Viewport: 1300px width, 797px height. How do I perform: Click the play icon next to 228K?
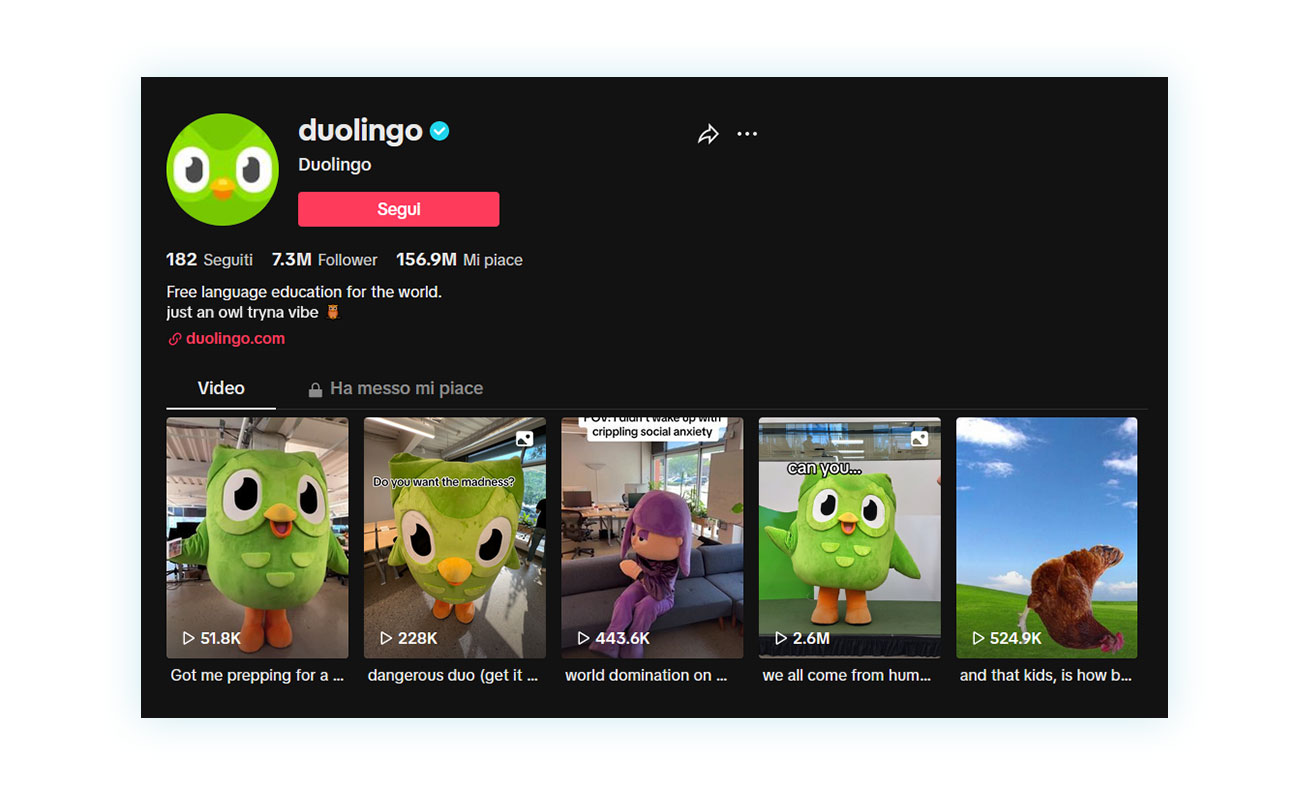click(x=386, y=638)
